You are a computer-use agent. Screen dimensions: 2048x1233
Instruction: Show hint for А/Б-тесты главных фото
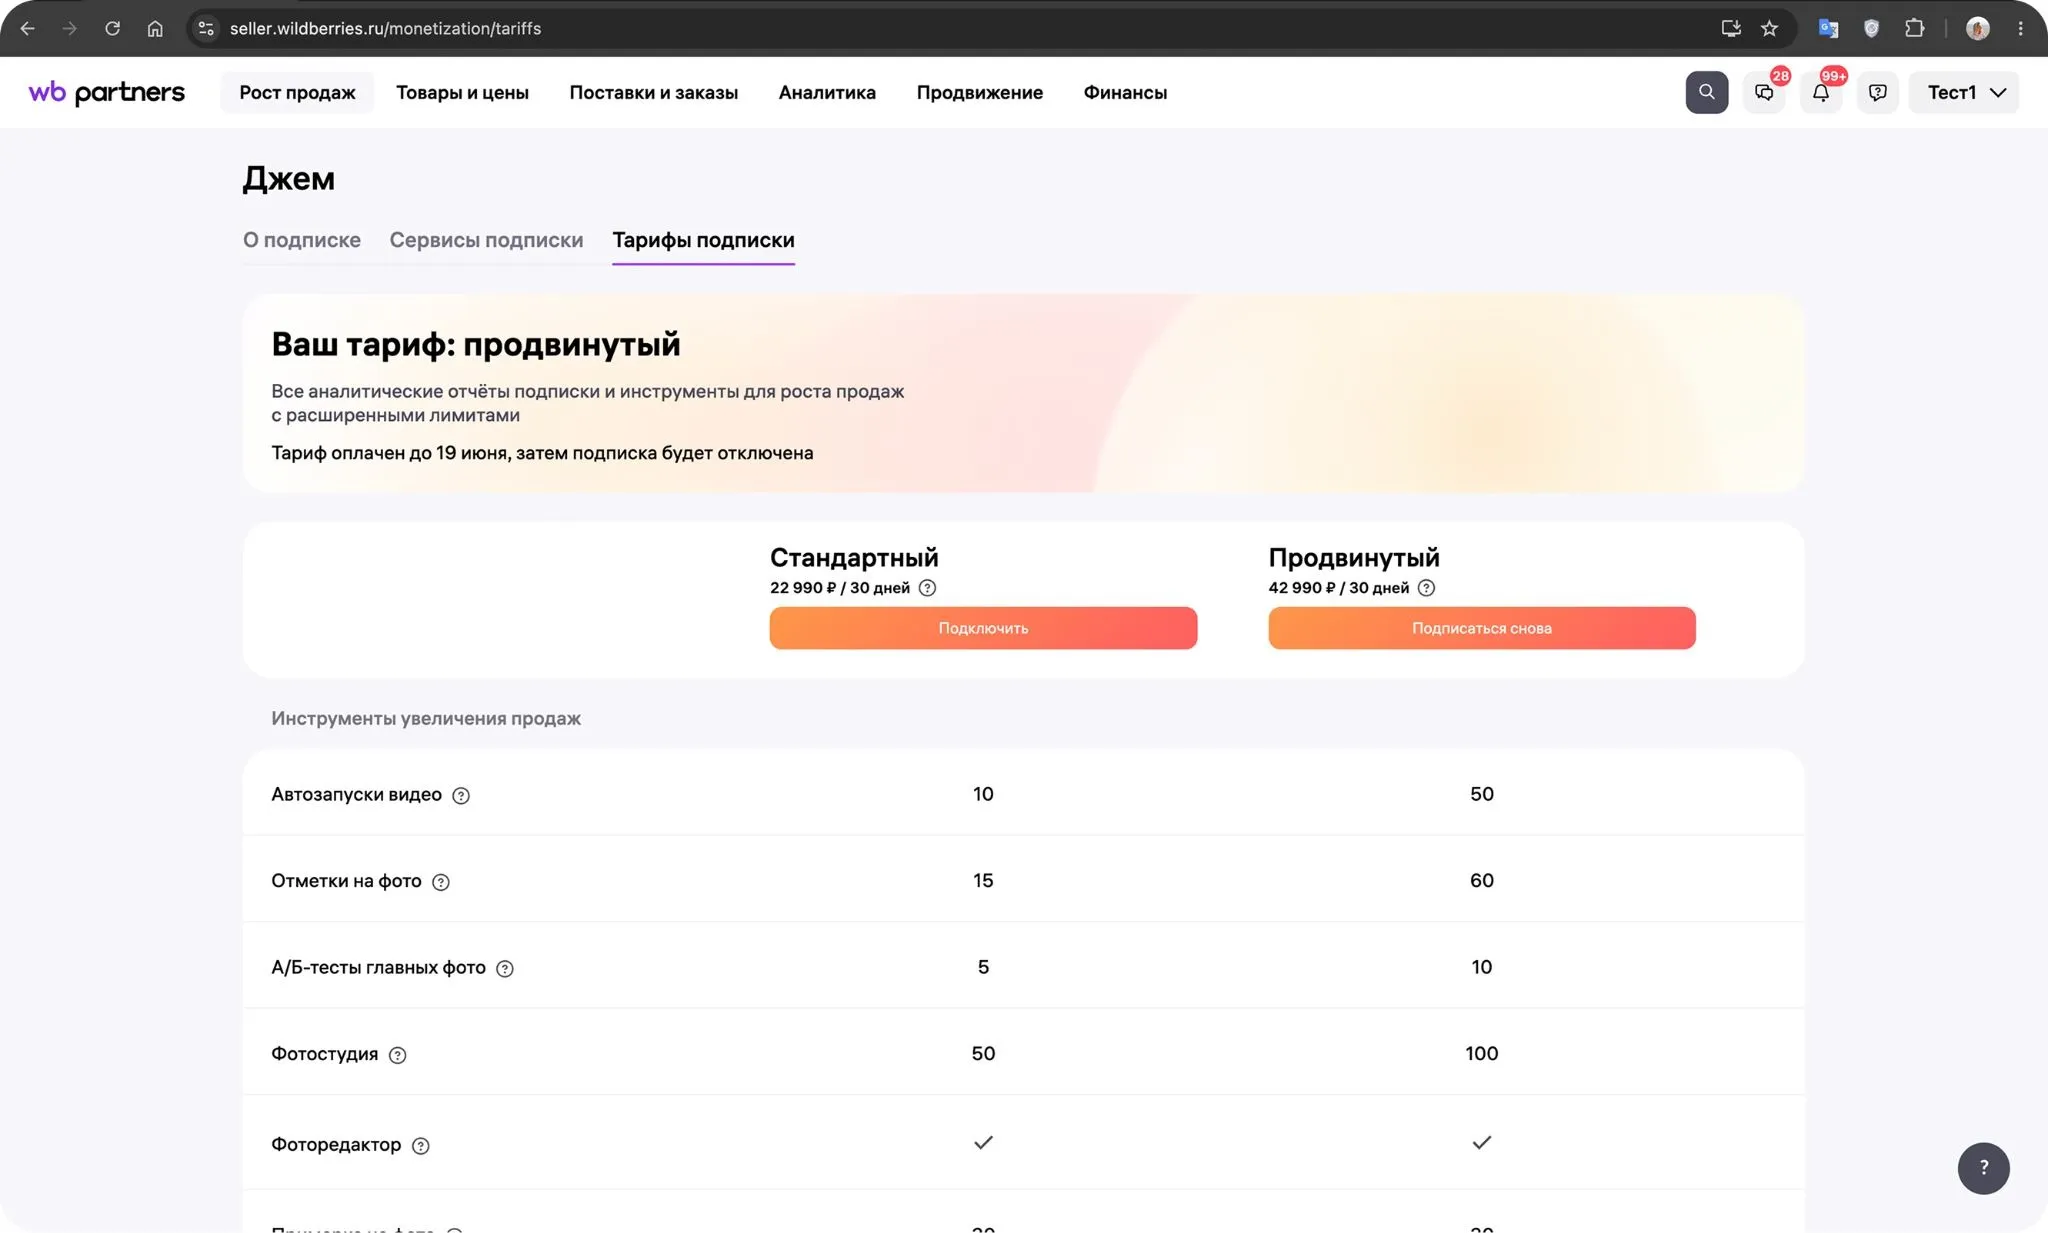[504, 969]
